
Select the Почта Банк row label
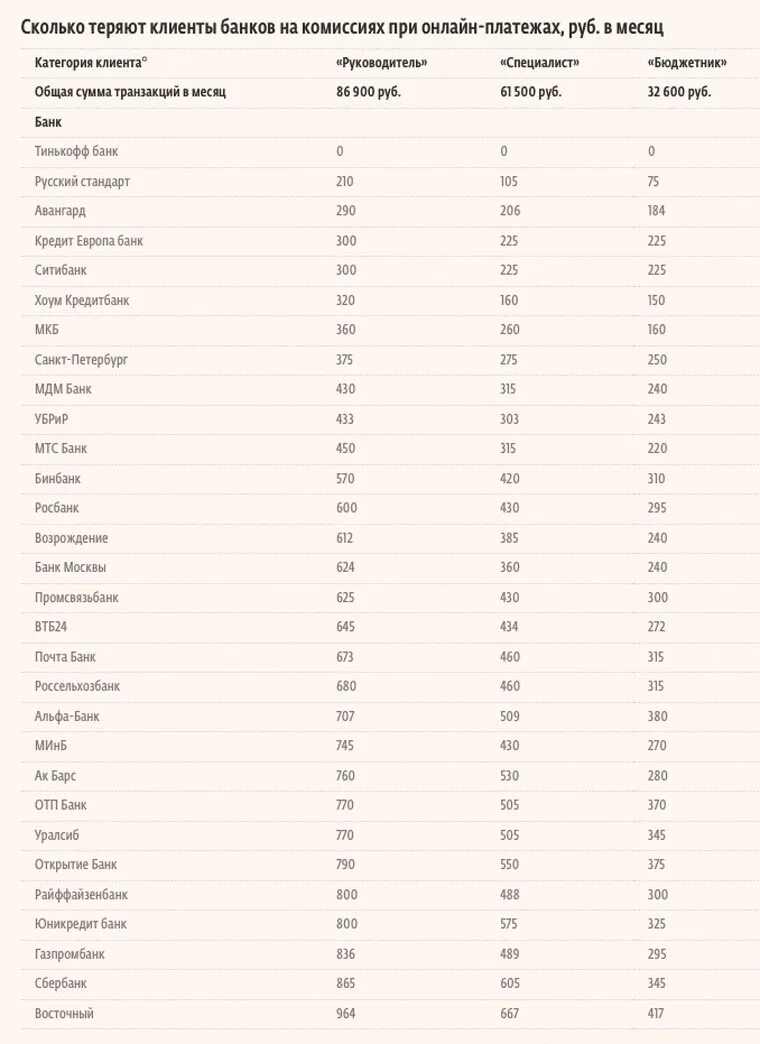point(65,656)
